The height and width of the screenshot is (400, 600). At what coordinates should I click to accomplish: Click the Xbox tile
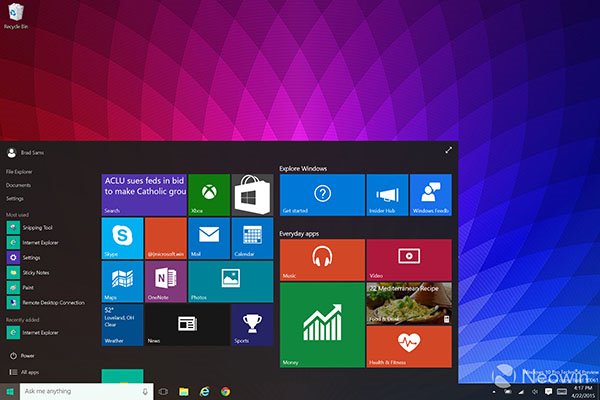[209, 195]
